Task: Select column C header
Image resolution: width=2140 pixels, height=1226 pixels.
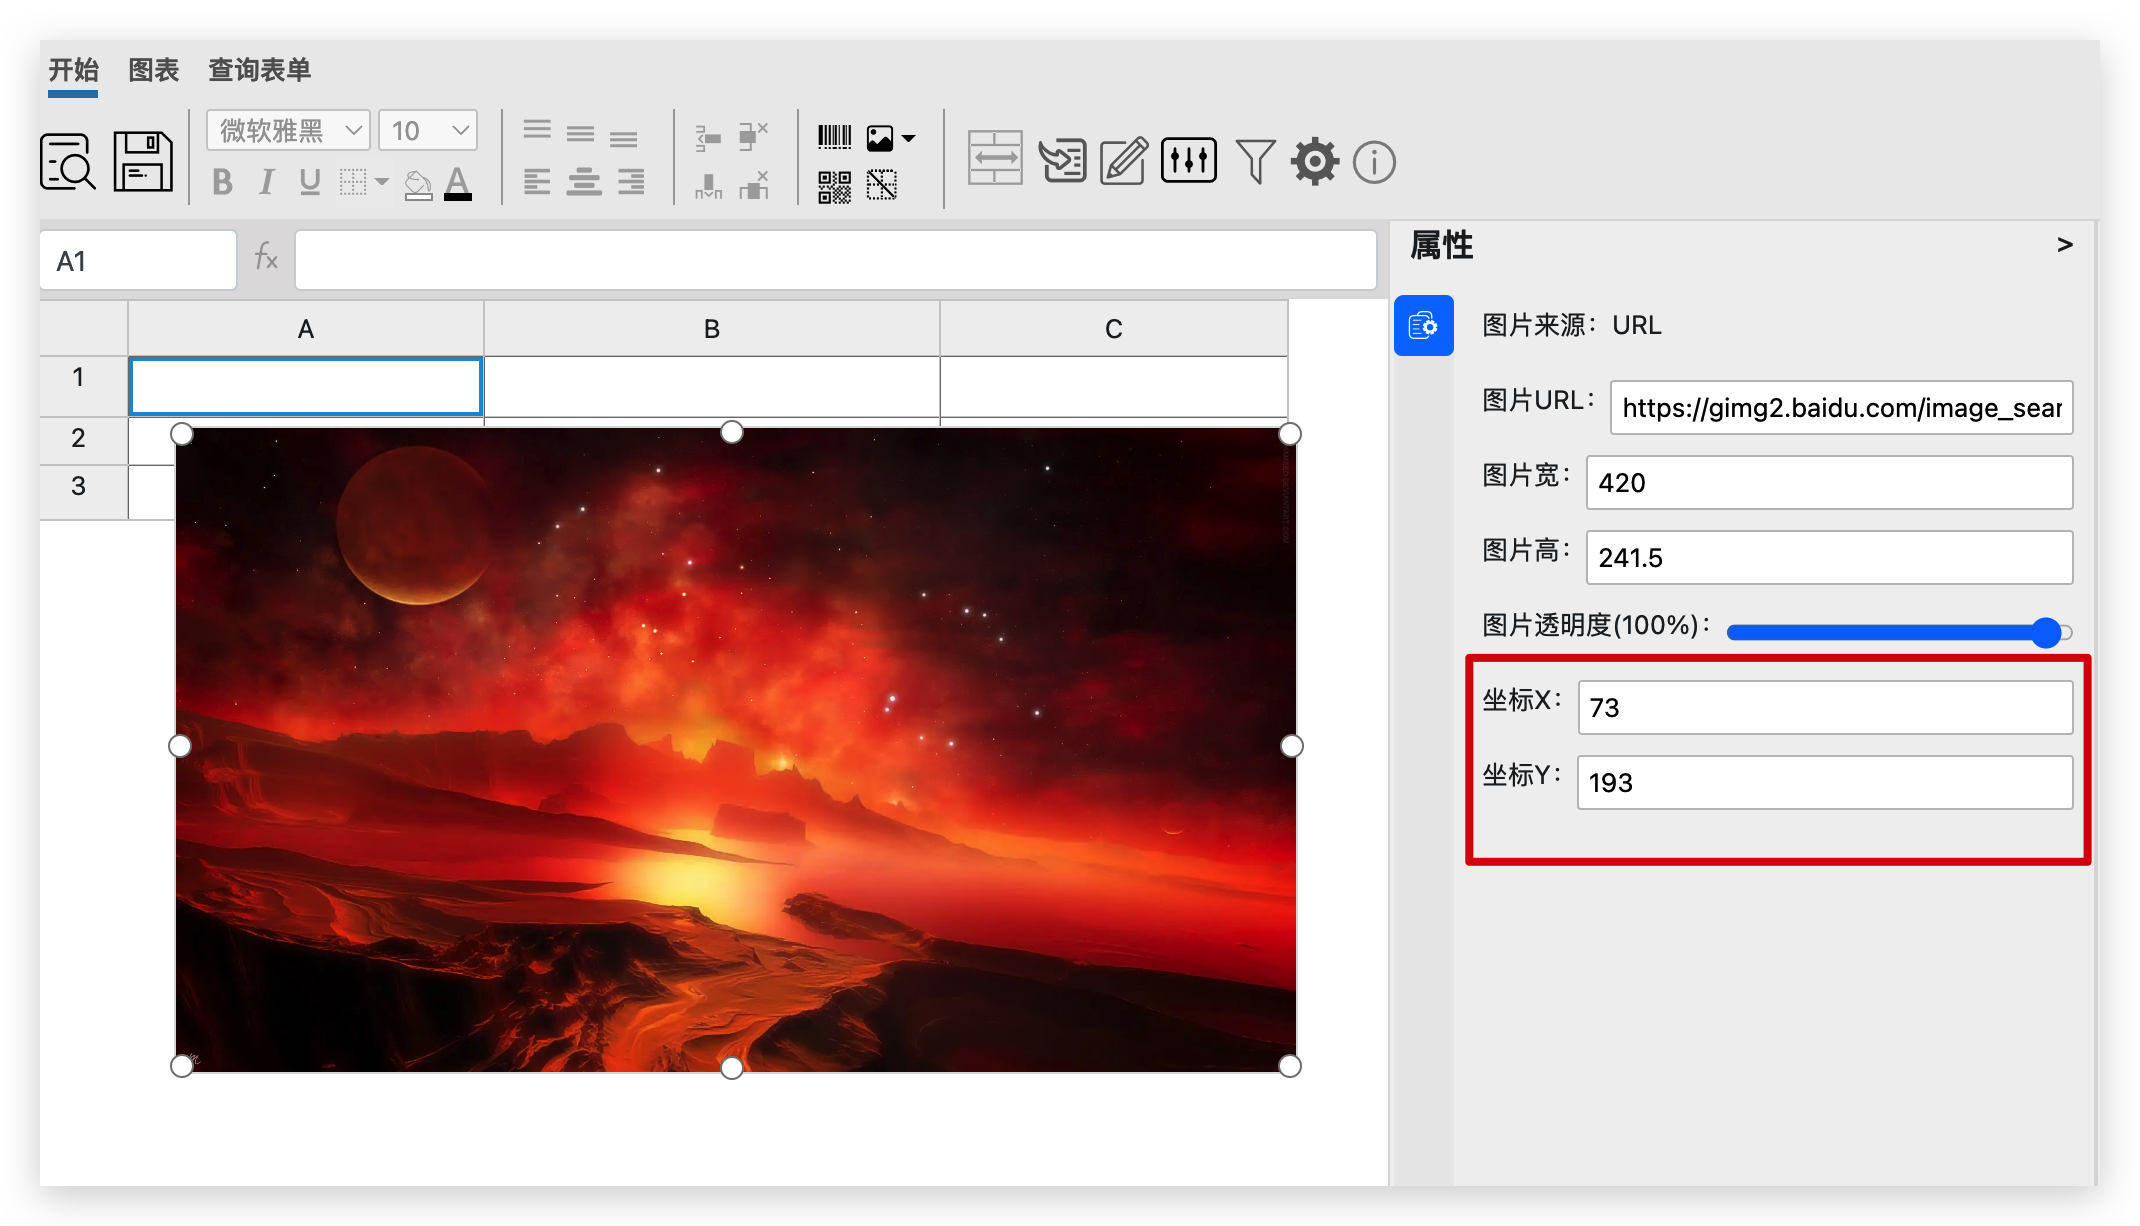Action: pyautogui.click(x=1114, y=329)
